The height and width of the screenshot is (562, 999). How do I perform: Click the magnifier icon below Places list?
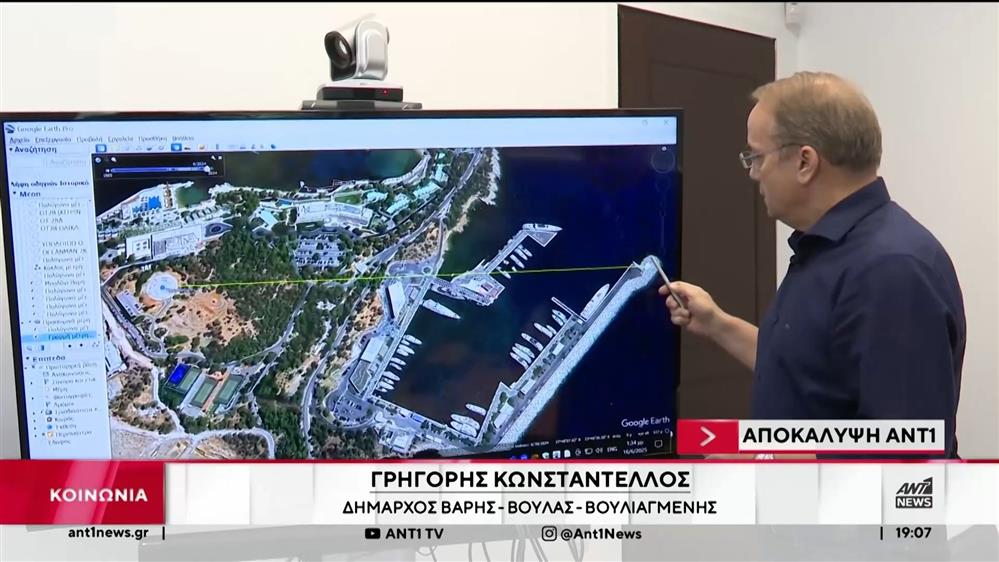(27, 346)
